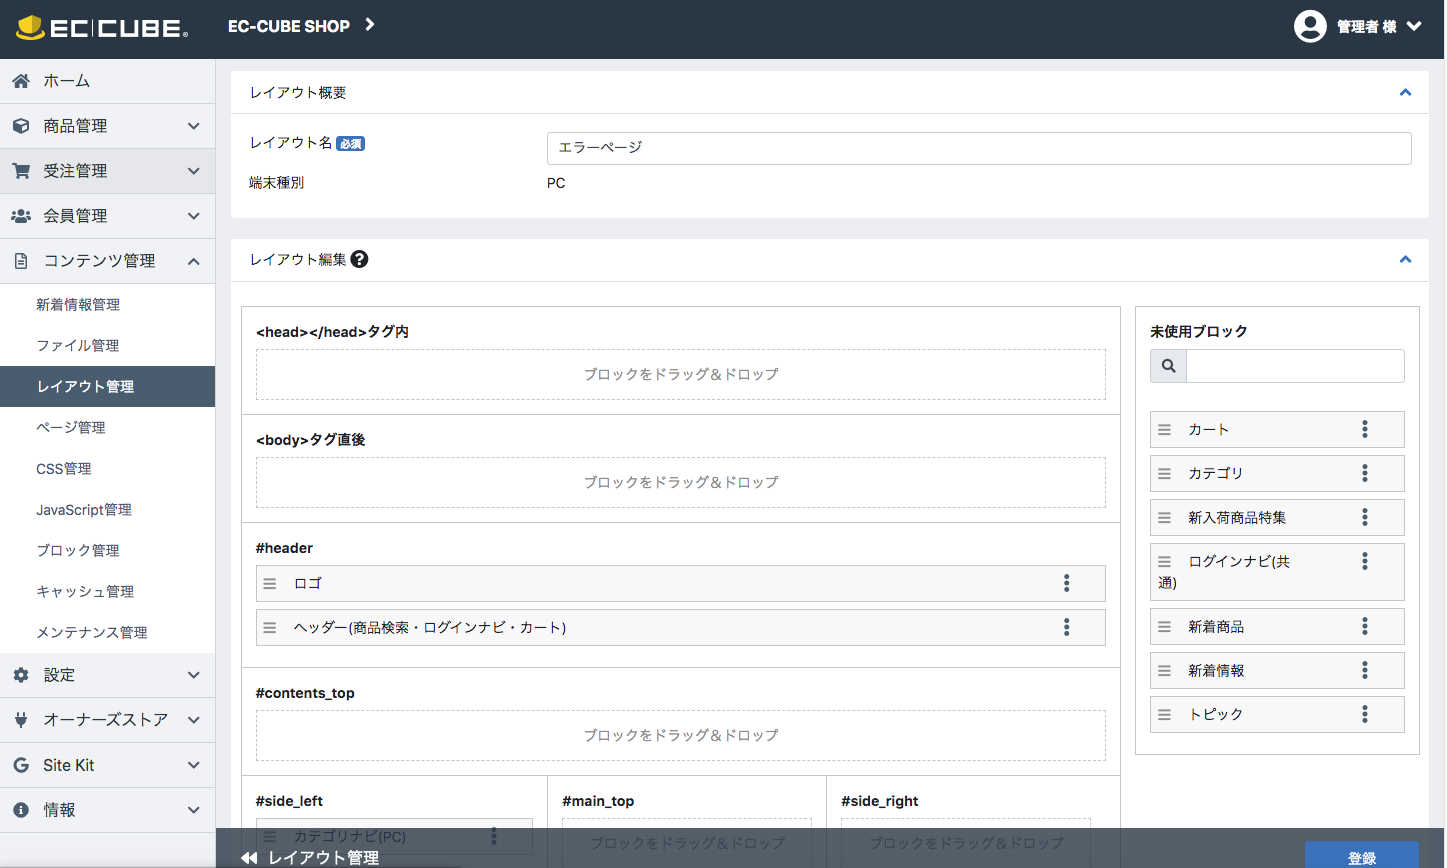Click the drag handle of ヘッダー block
The width and height of the screenshot is (1447, 868).
[269, 627]
